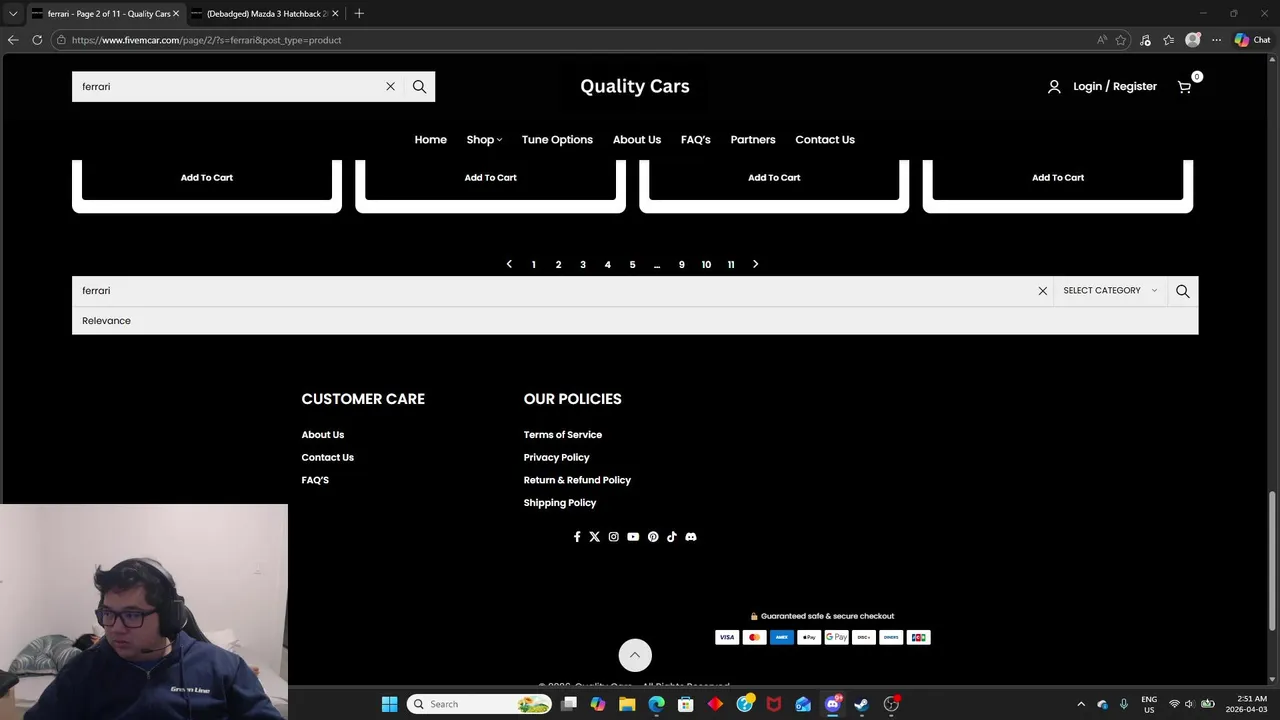Screen dimensions: 1280x720
Task: Open the browser tab list chevron
Action: click(x=13, y=13)
